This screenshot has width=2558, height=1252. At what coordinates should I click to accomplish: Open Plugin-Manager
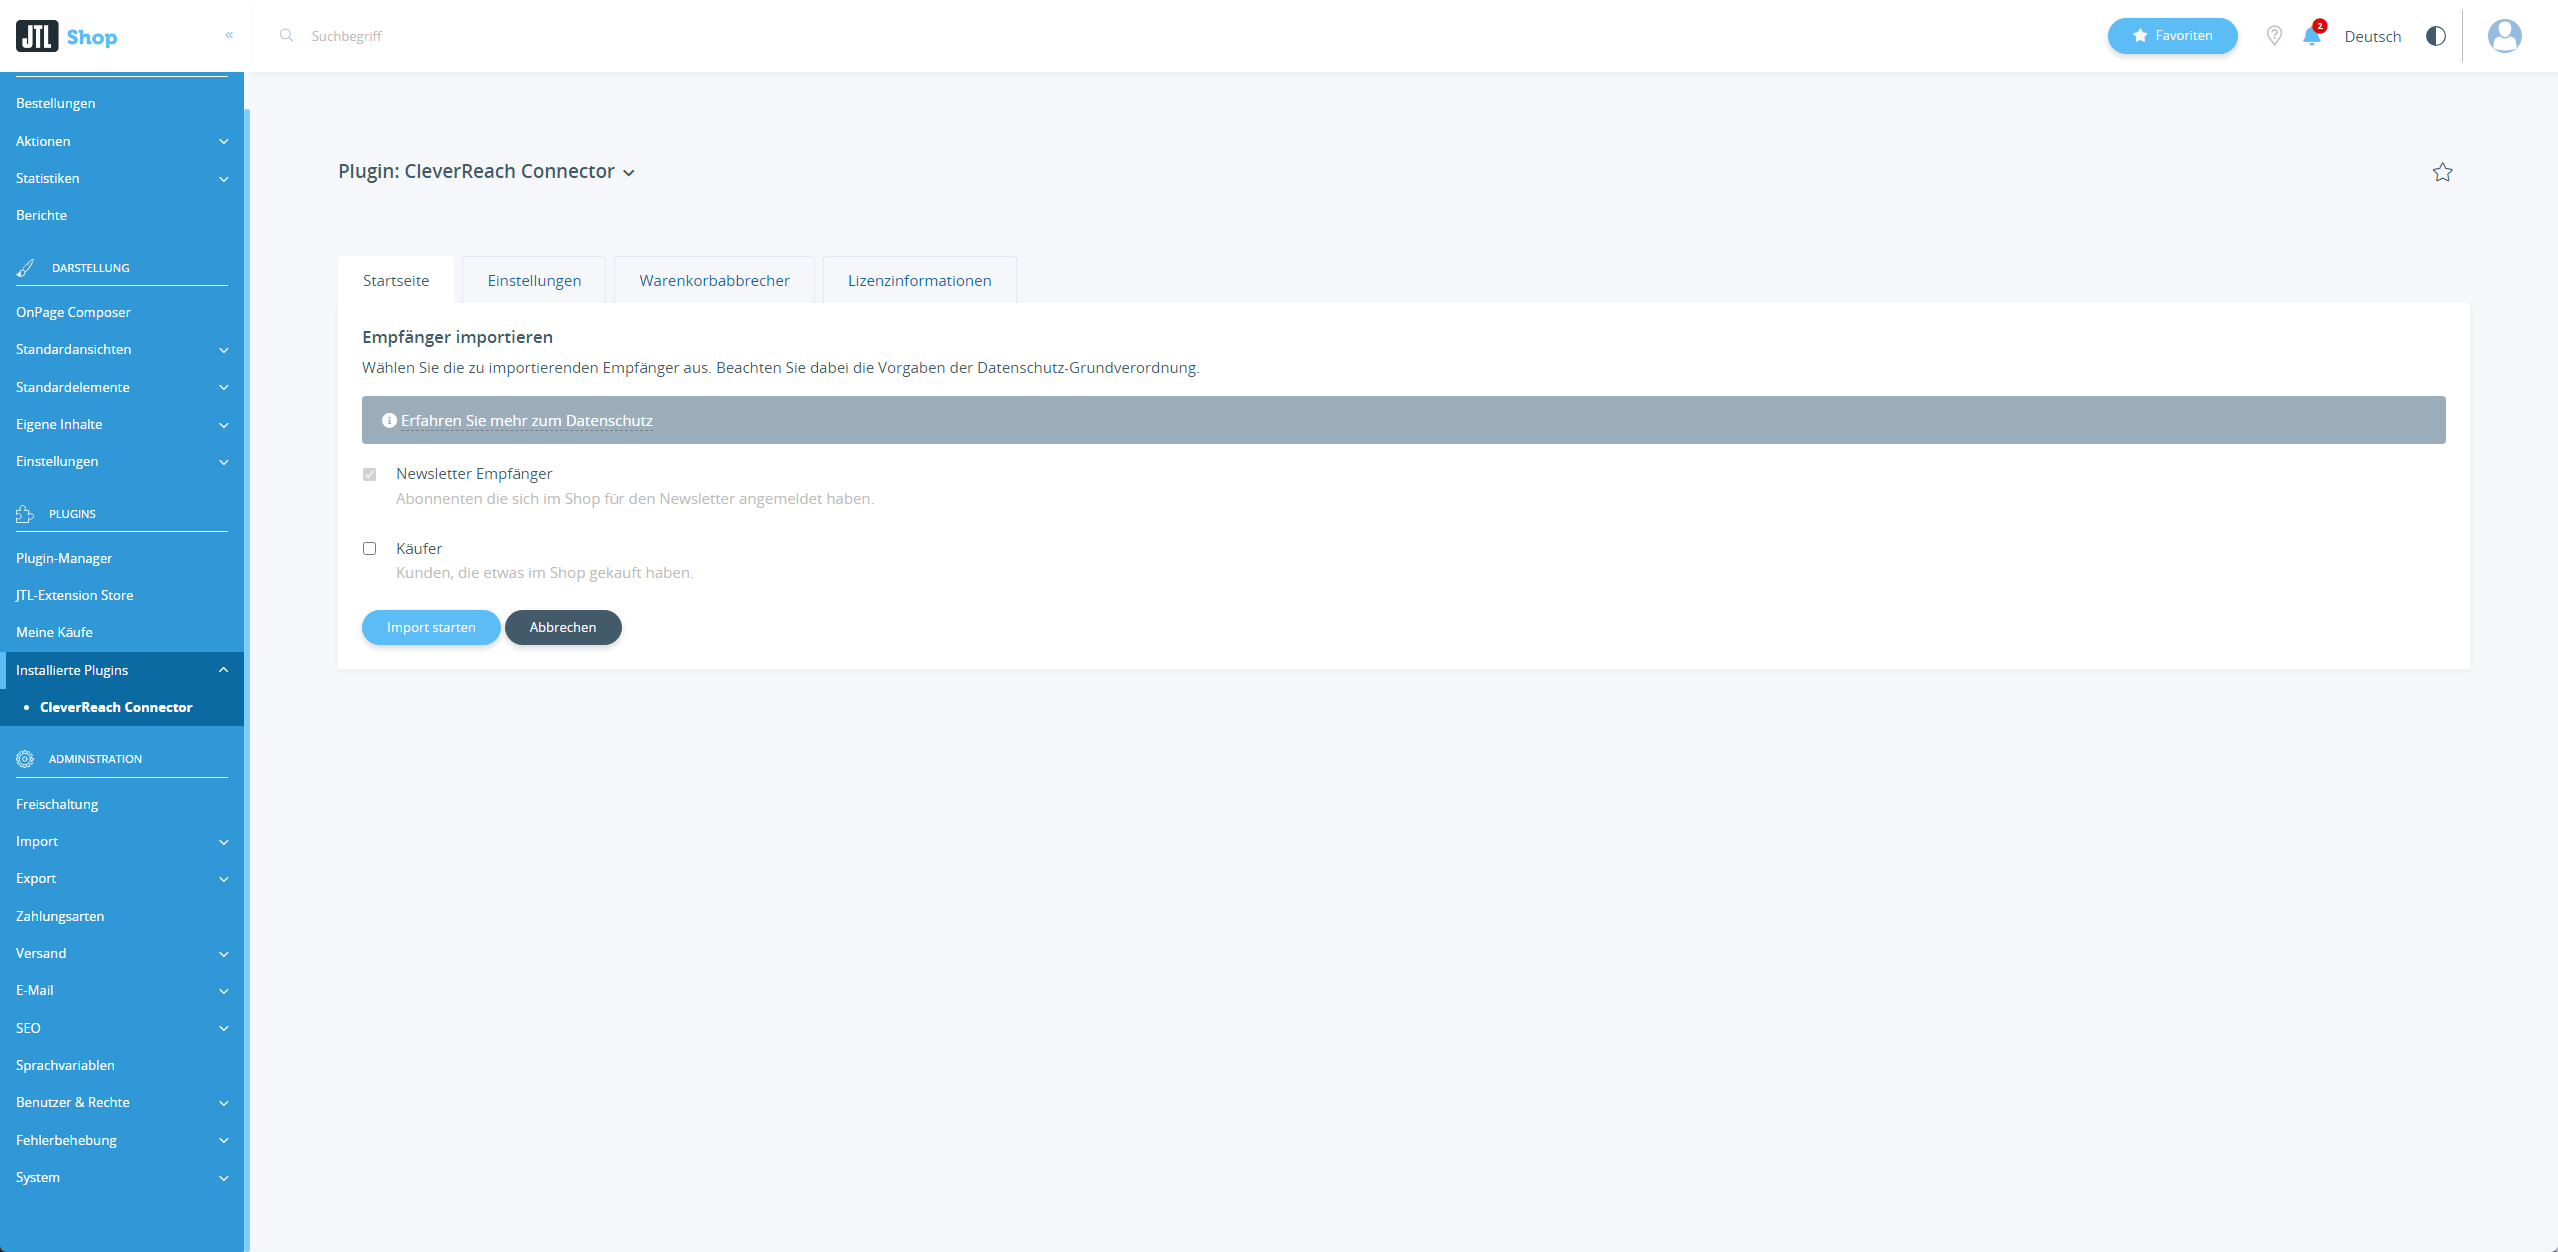point(64,558)
